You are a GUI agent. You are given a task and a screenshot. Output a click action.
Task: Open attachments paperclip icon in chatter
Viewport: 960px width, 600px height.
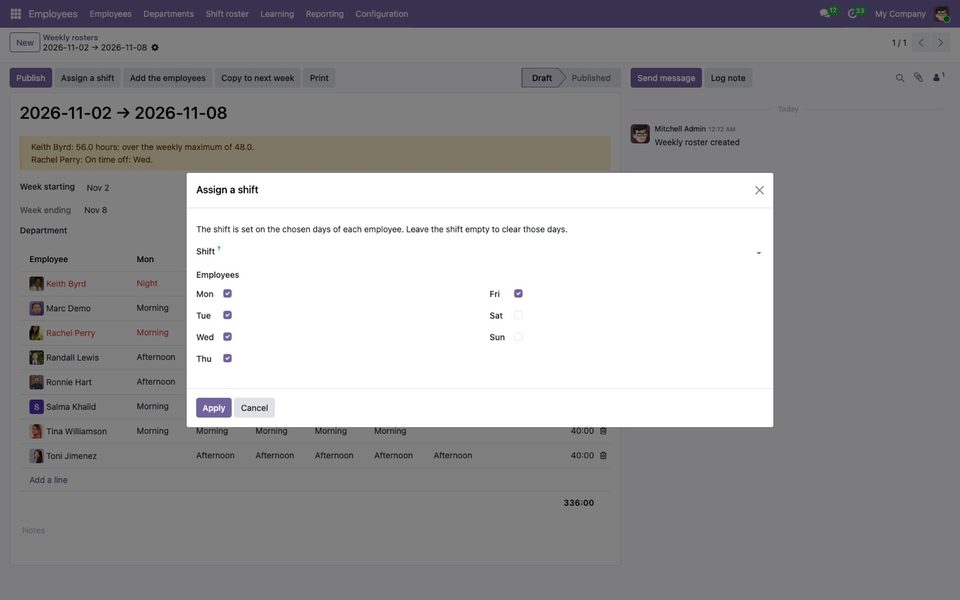coord(918,78)
